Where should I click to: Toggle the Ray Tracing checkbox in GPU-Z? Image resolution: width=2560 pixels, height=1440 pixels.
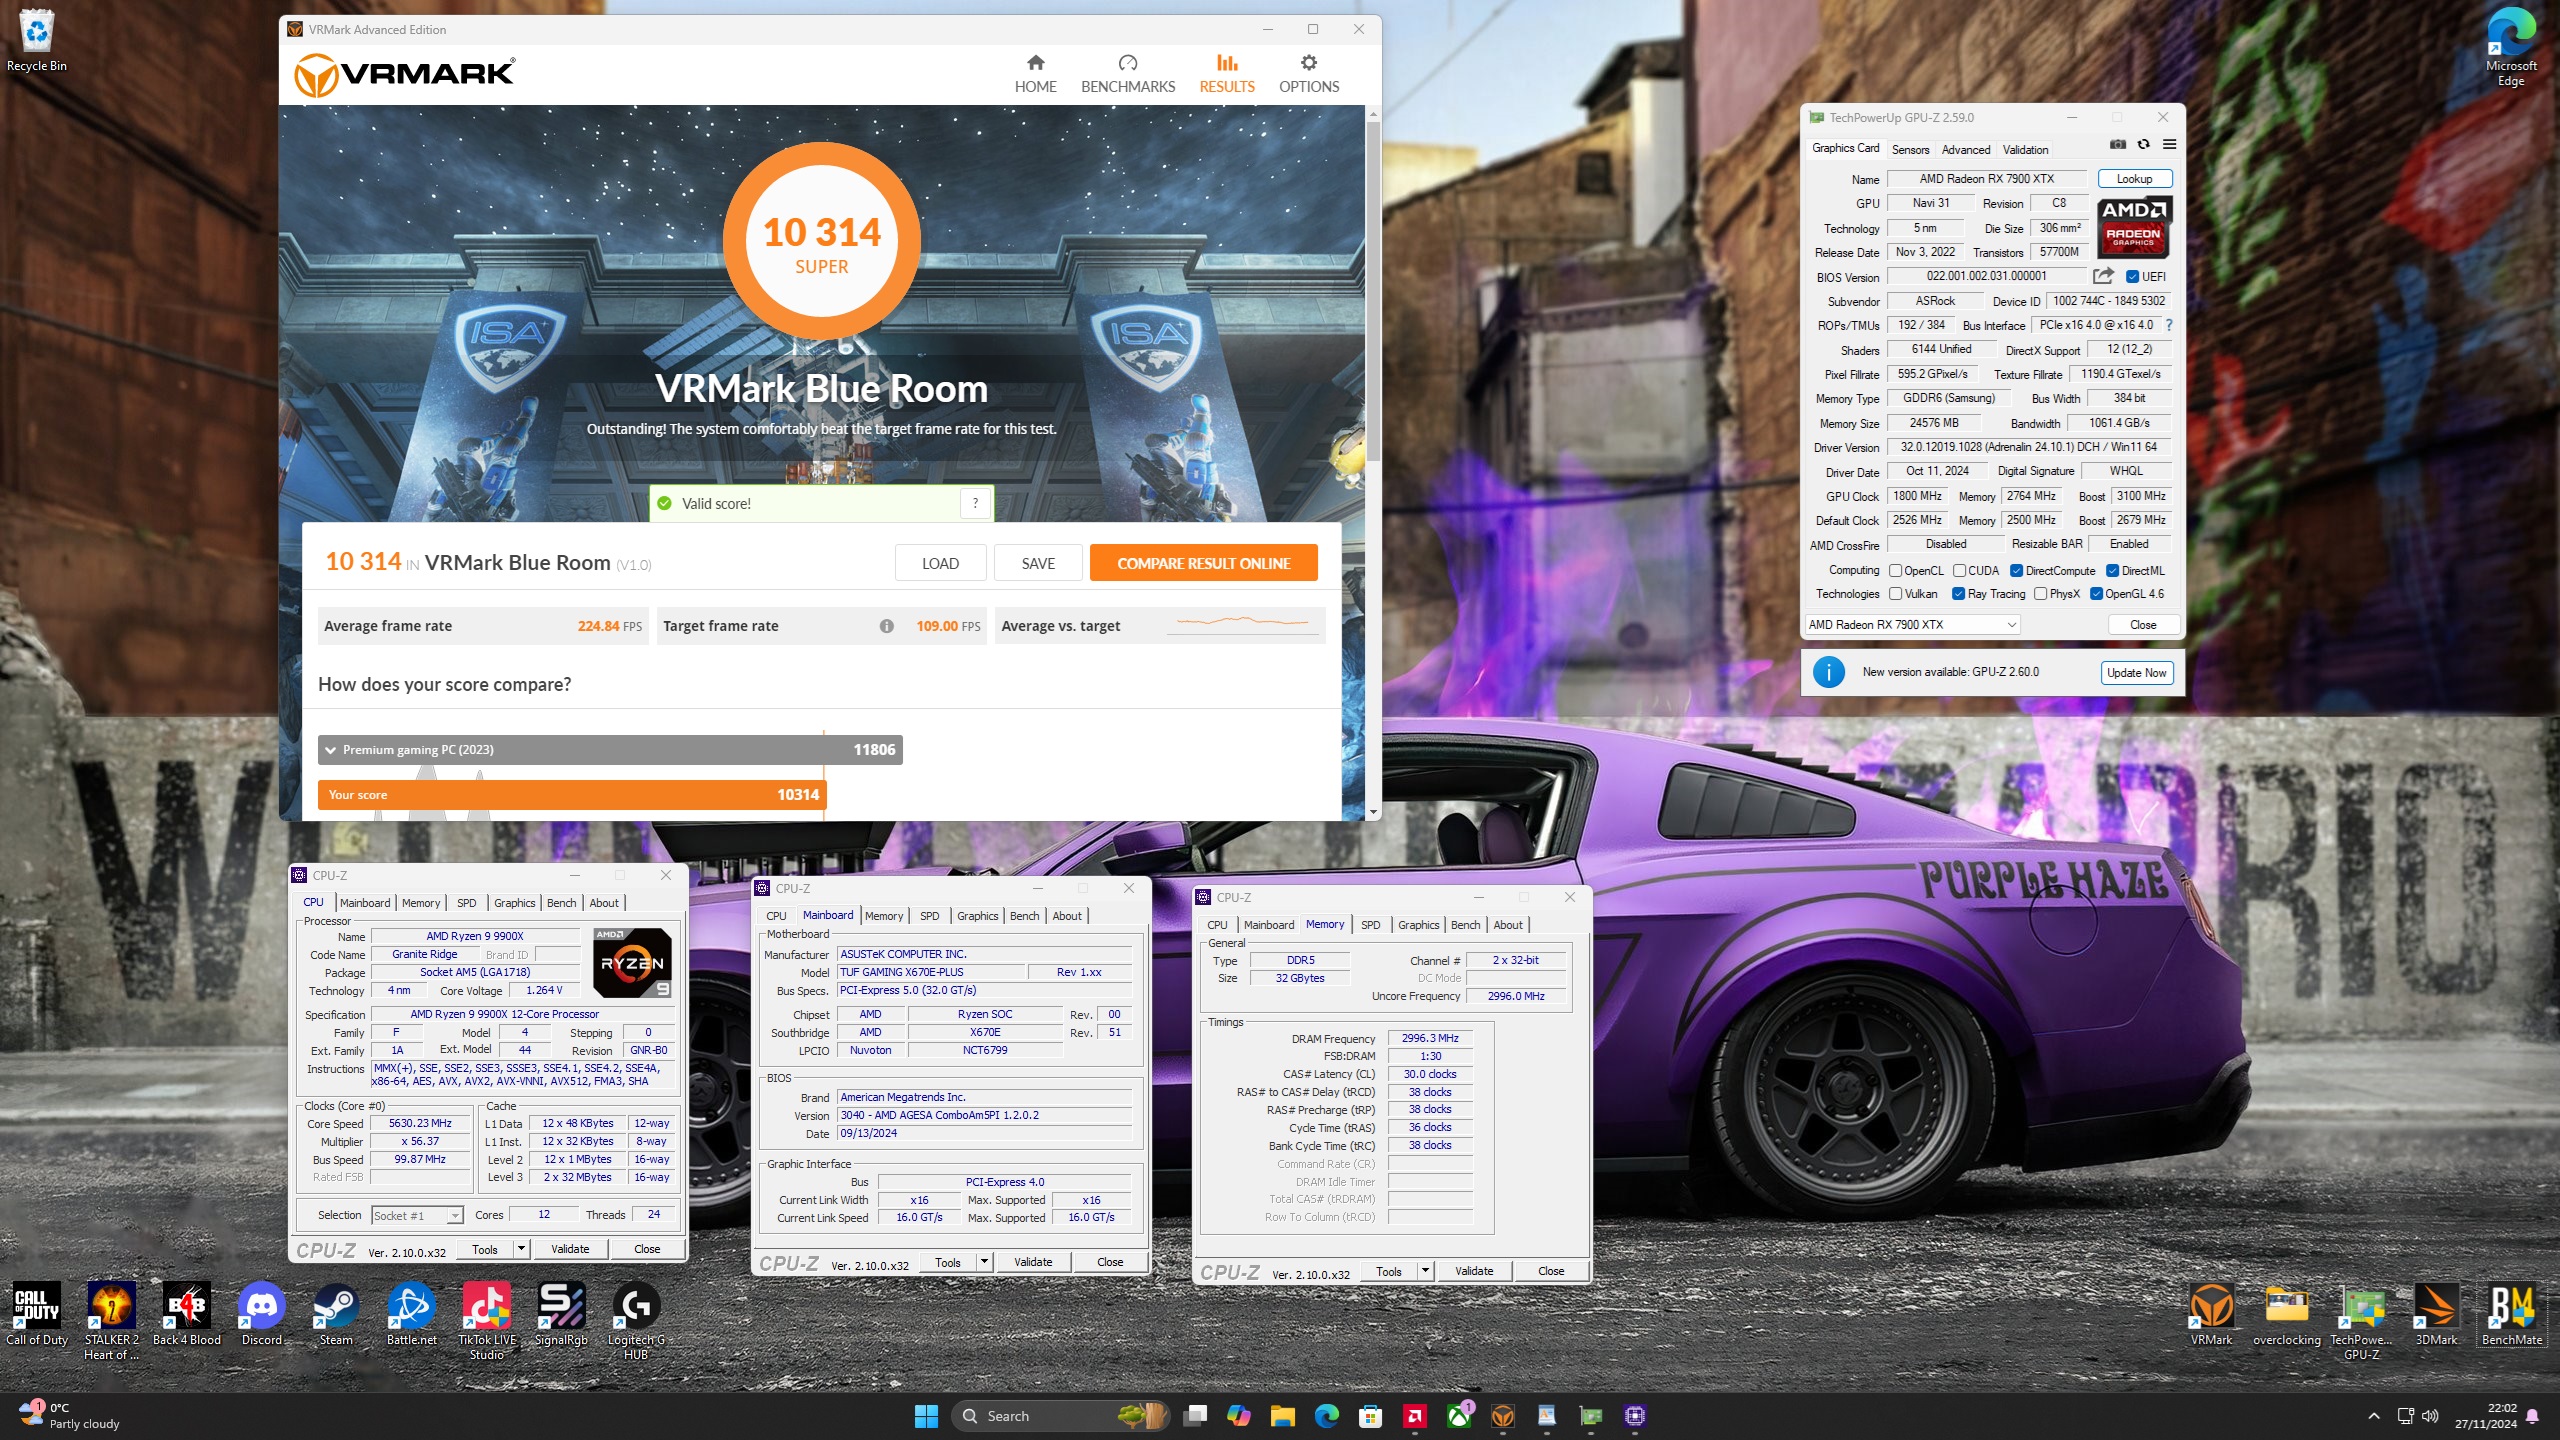coord(1958,594)
